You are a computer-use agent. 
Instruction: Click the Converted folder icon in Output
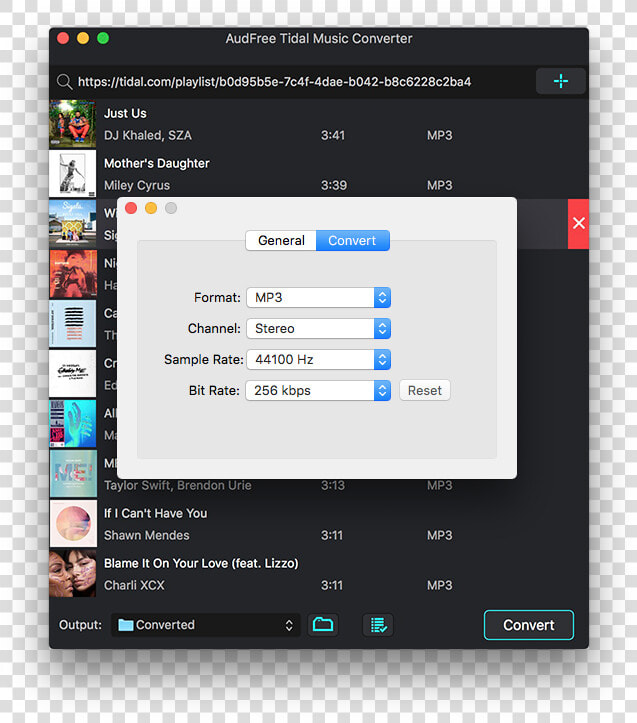coord(125,625)
